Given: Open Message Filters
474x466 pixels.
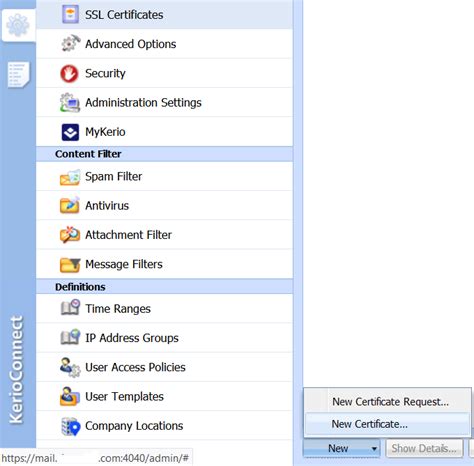Looking at the screenshot, I should pos(164,264).
